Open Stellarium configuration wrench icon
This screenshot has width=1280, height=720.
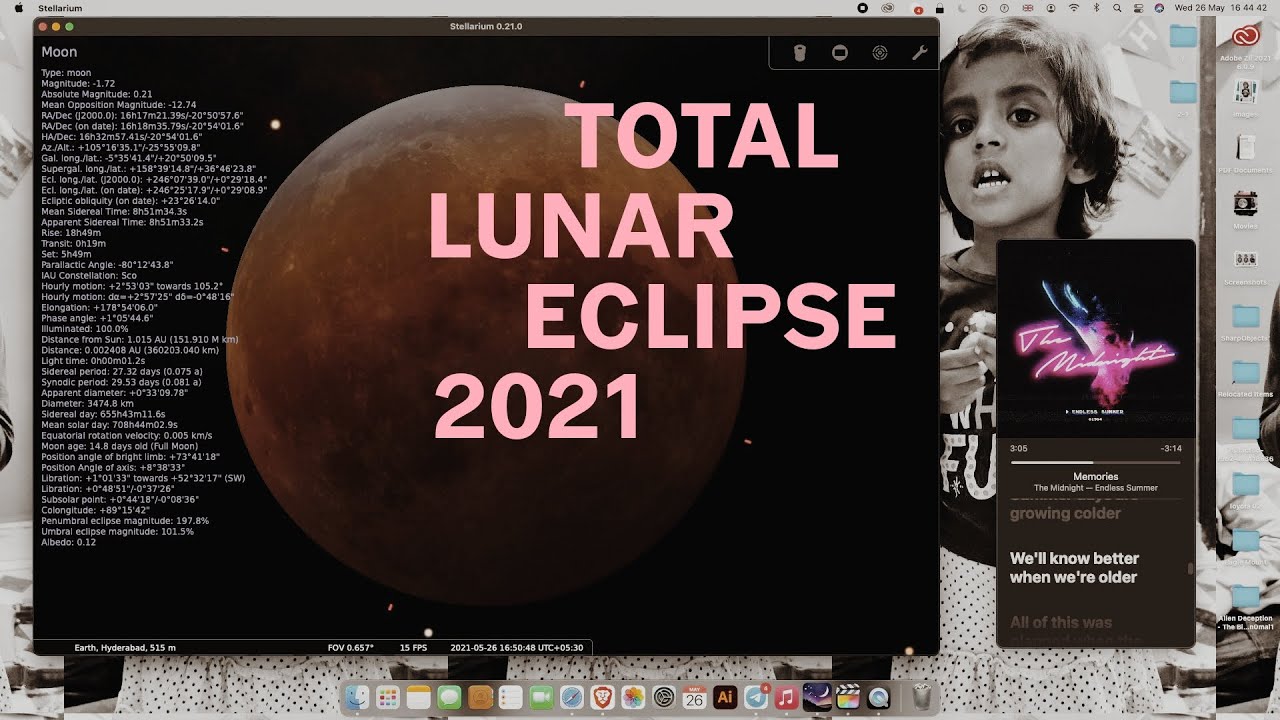tap(920, 53)
